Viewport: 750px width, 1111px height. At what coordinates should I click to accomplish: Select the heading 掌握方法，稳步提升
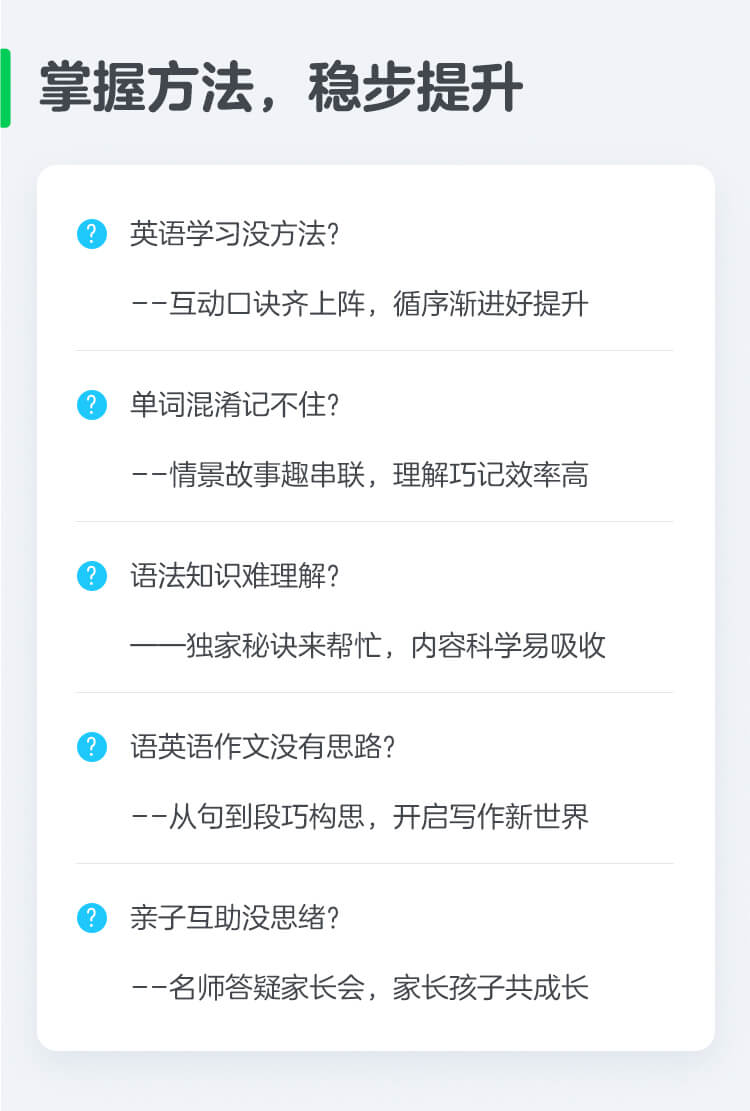pyautogui.click(x=281, y=87)
